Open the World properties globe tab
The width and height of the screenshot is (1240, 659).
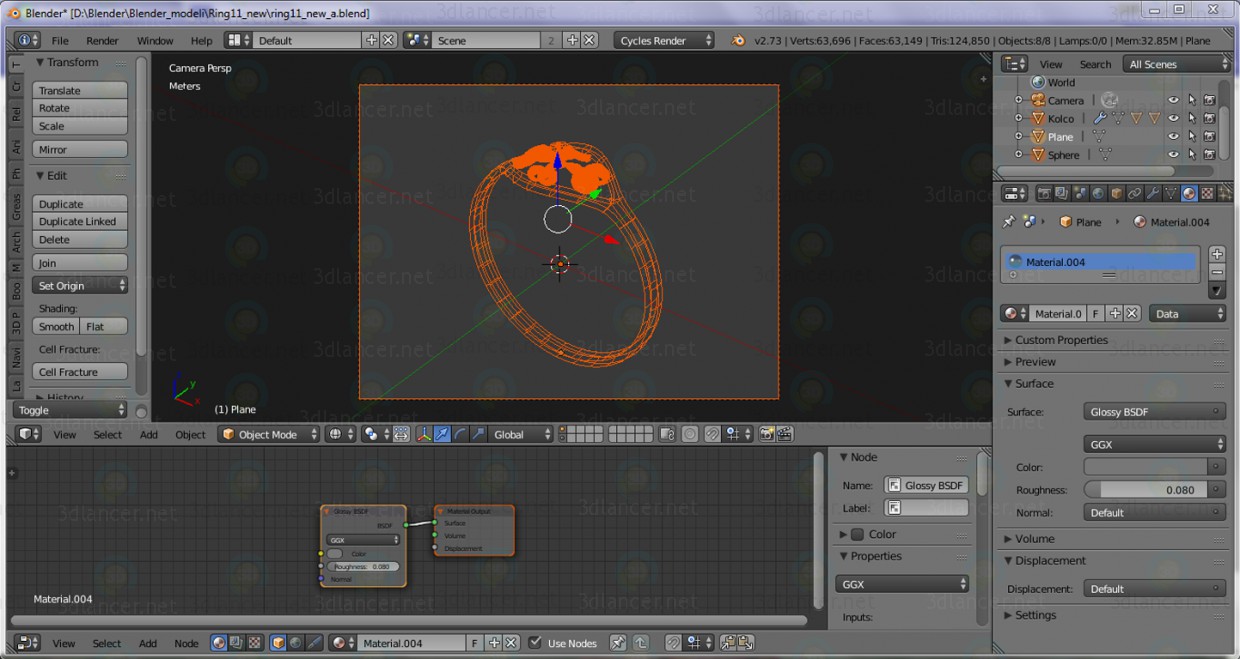pyautogui.click(x=1098, y=193)
